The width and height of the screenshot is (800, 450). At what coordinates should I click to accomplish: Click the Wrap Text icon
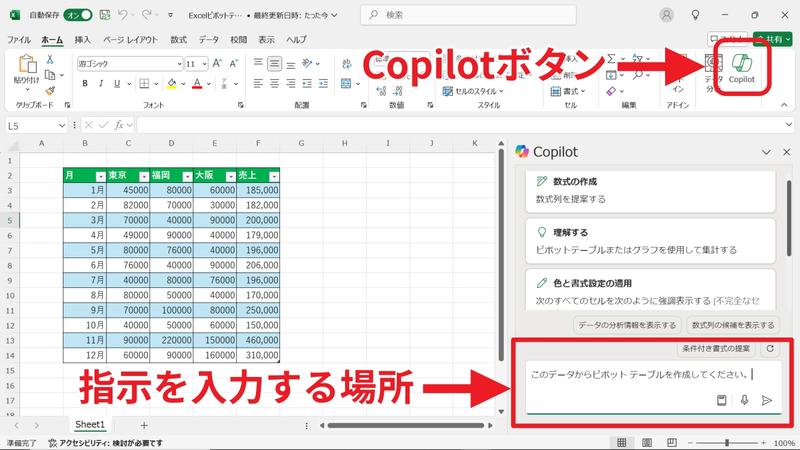point(347,64)
